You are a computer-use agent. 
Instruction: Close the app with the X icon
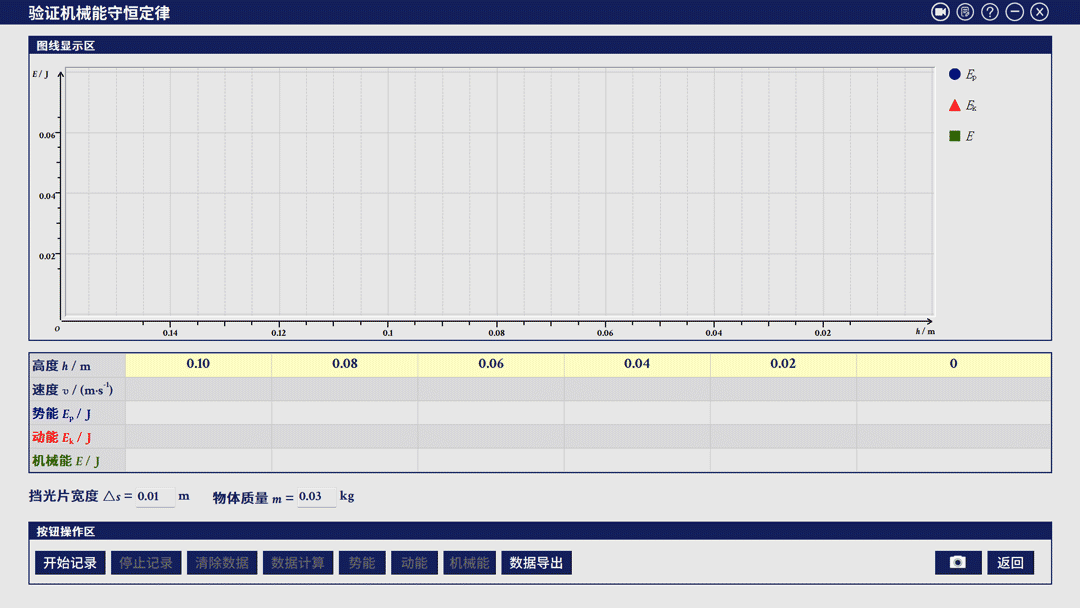1040,12
